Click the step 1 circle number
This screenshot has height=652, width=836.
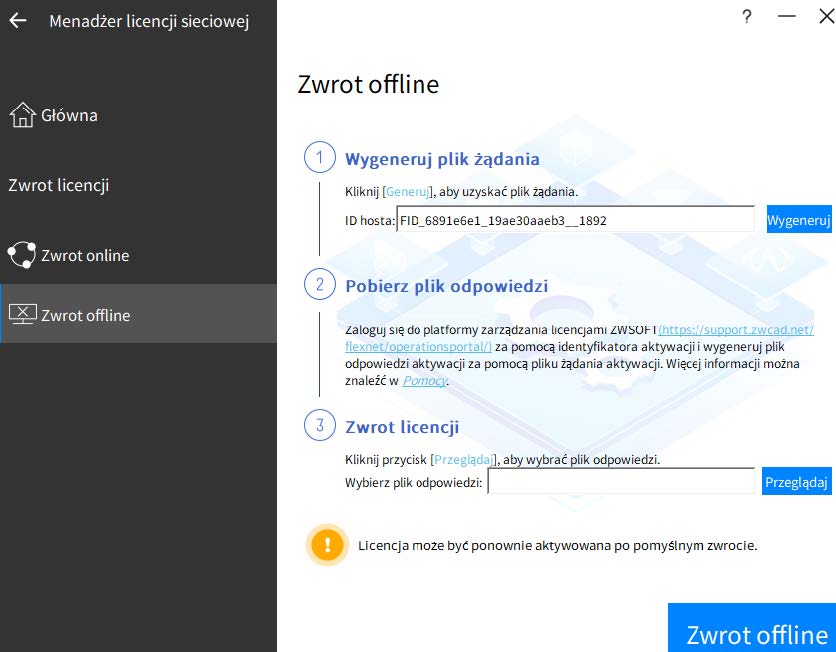[x=320, y=158]
